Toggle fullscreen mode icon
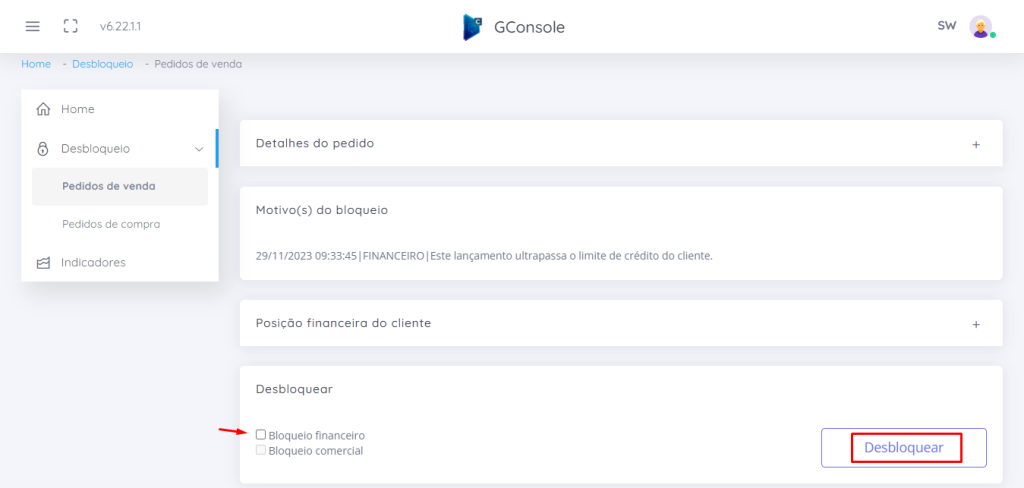This screenshot has height=488, width=1024. tap(71, 27)
